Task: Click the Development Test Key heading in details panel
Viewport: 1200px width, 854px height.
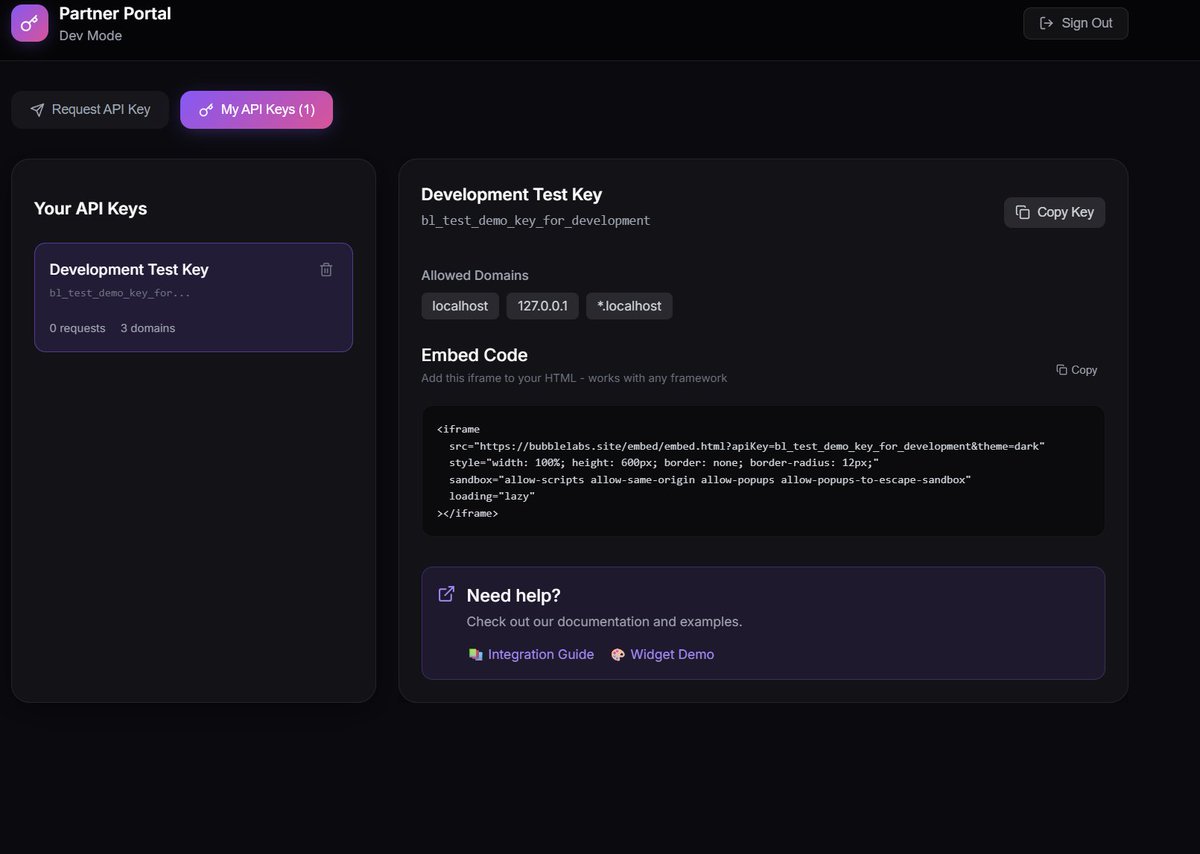Action: click(511, 195)
